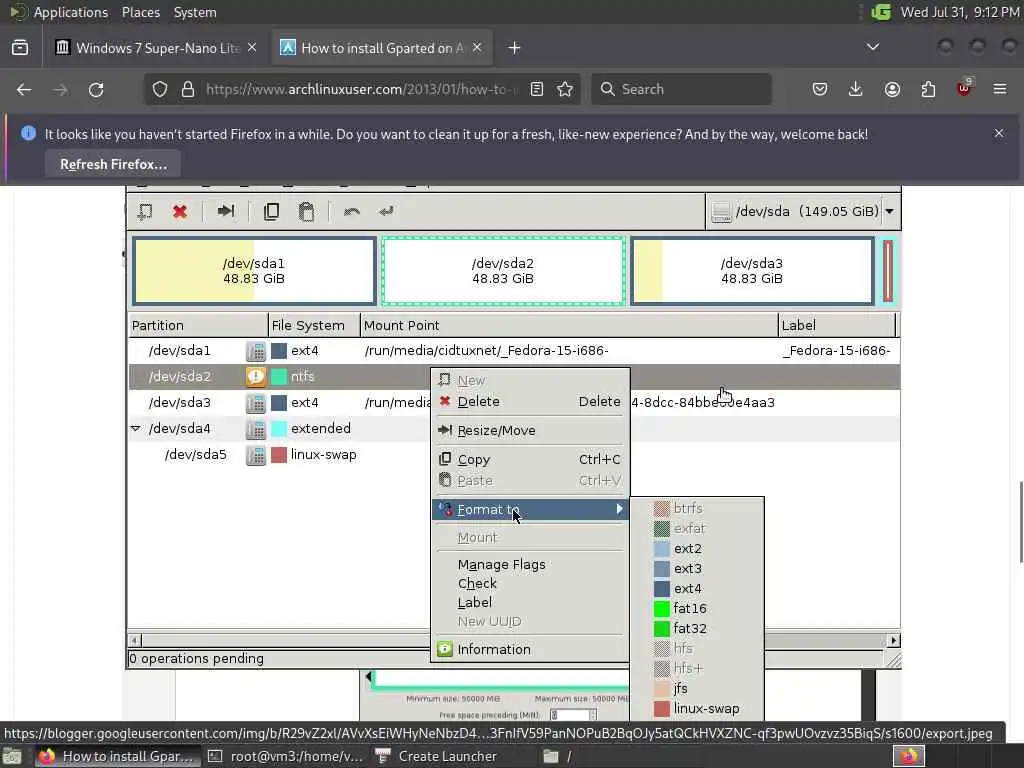Open the Pocket save icon
1024x768 pixels.
pyautogui.click(x=820, y=89)
